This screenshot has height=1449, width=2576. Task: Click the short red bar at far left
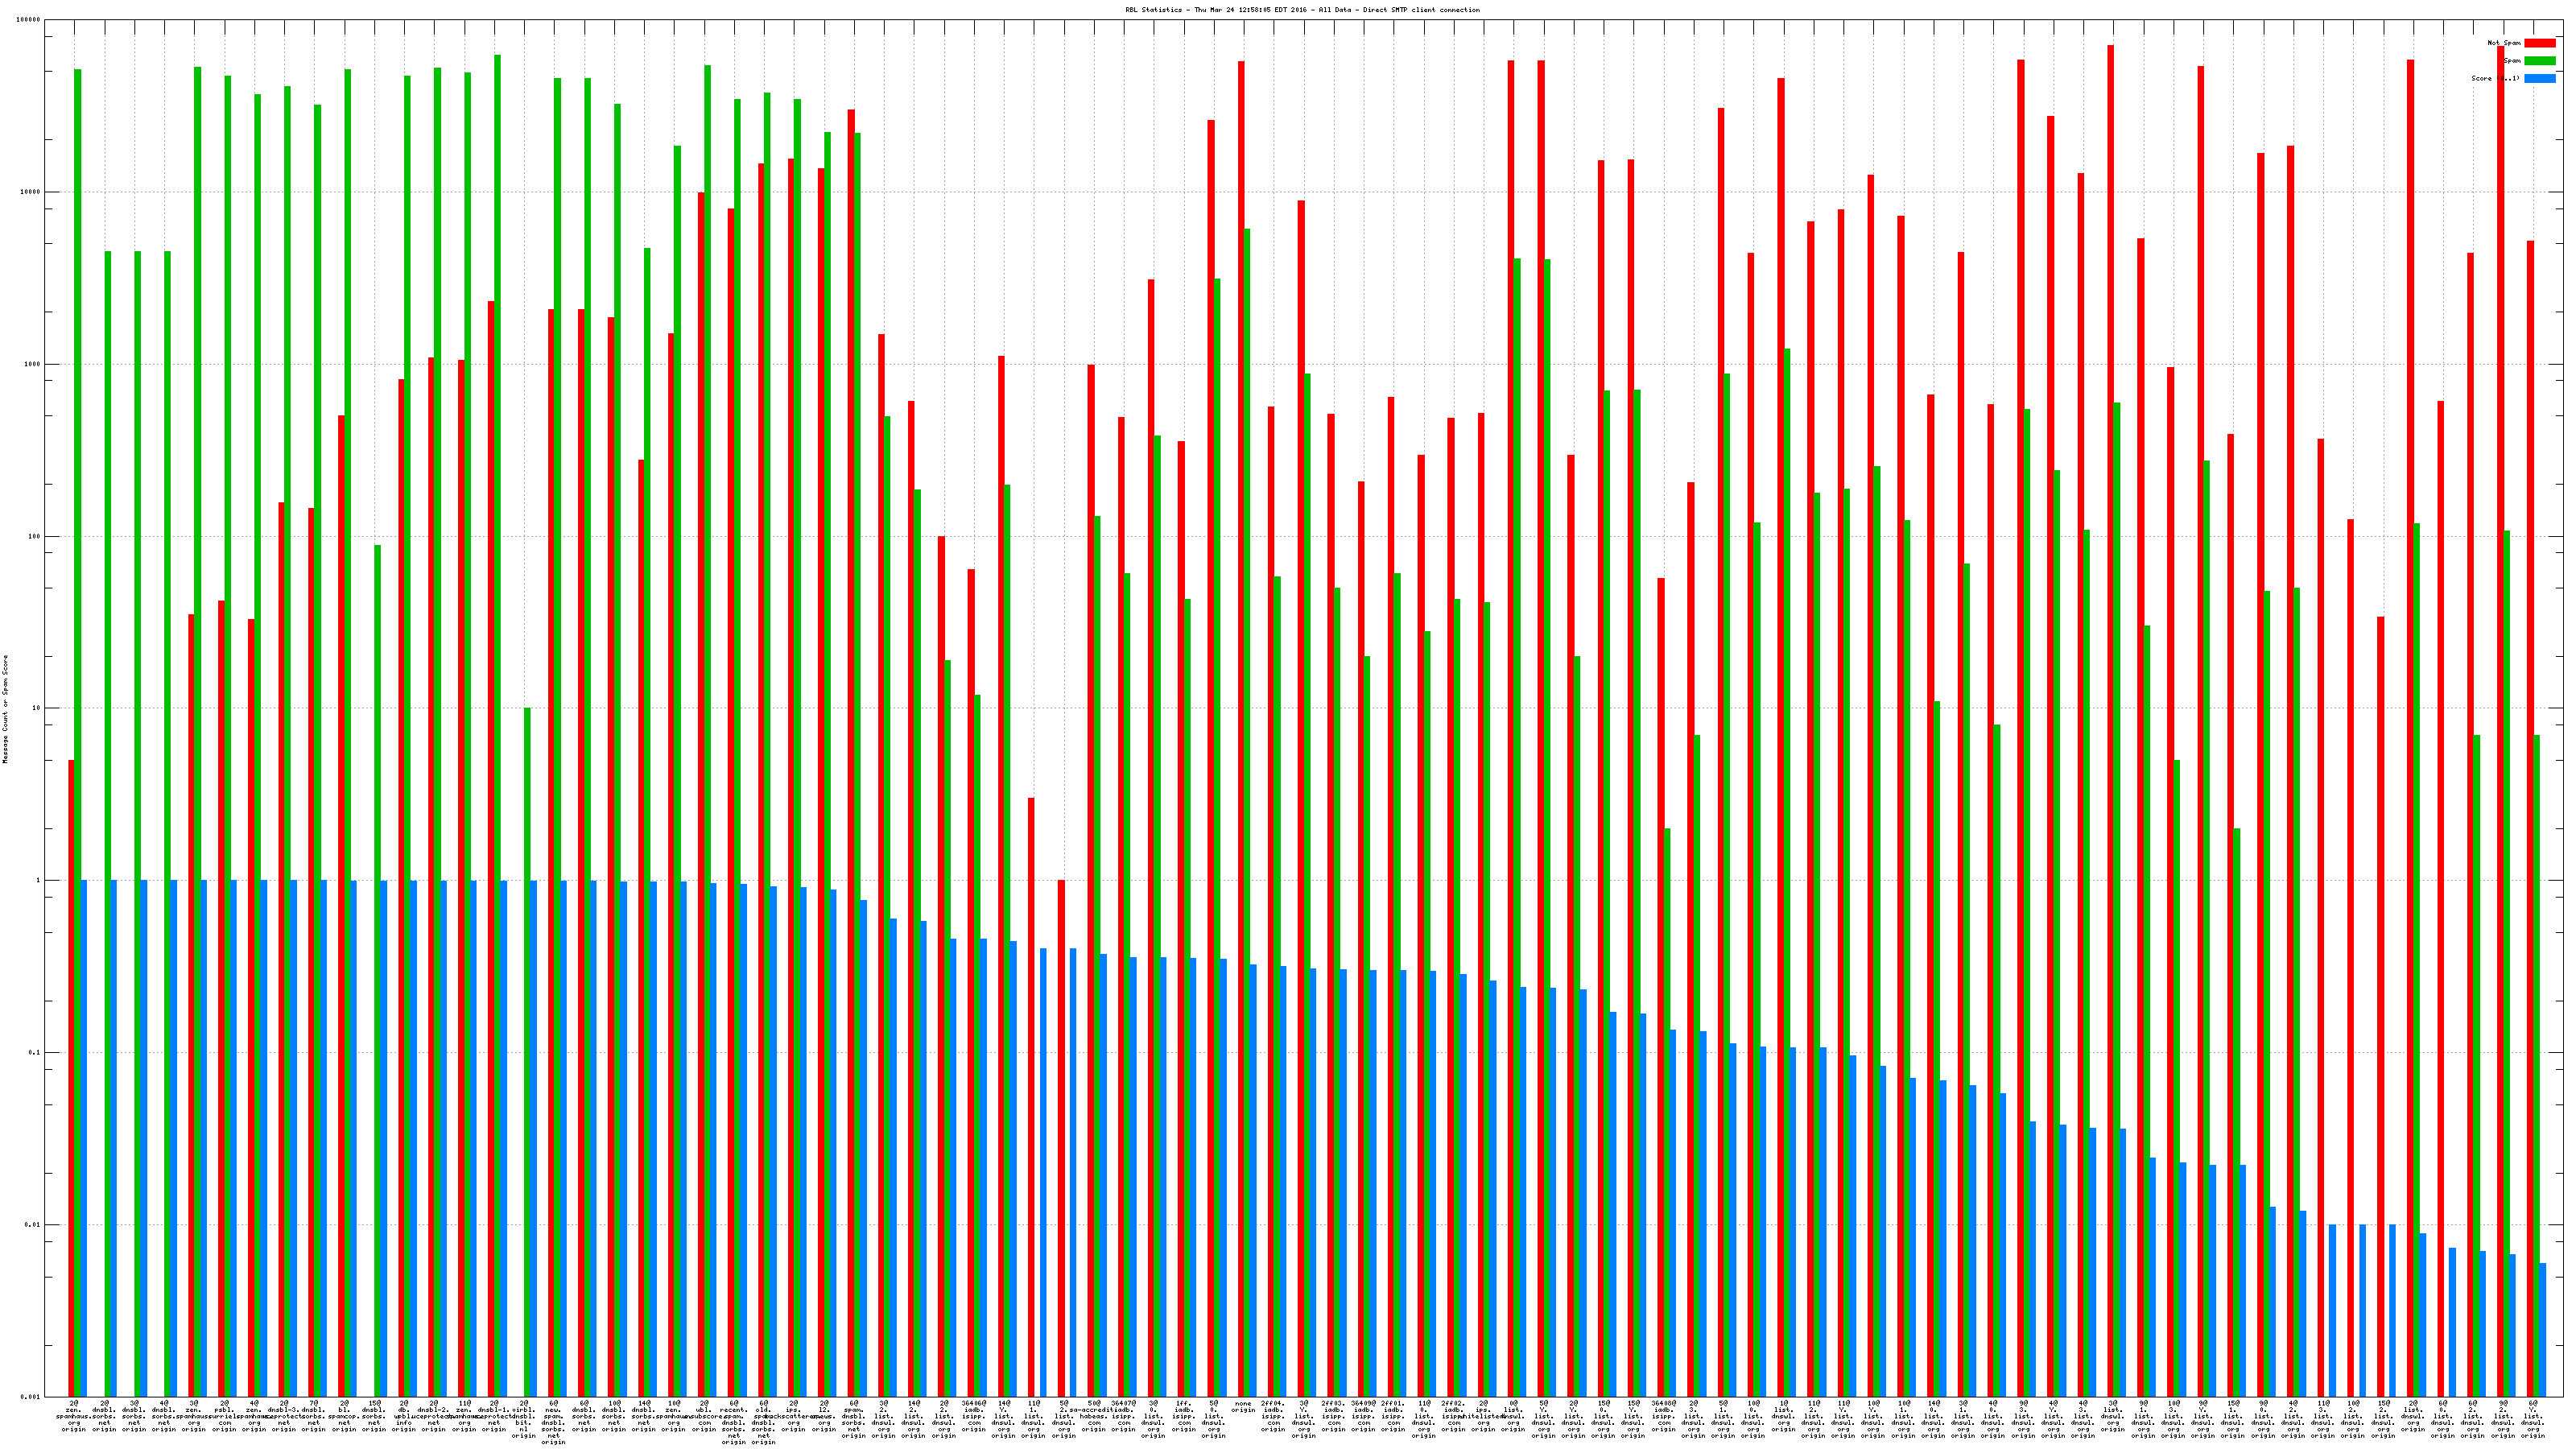[71, 1078]
